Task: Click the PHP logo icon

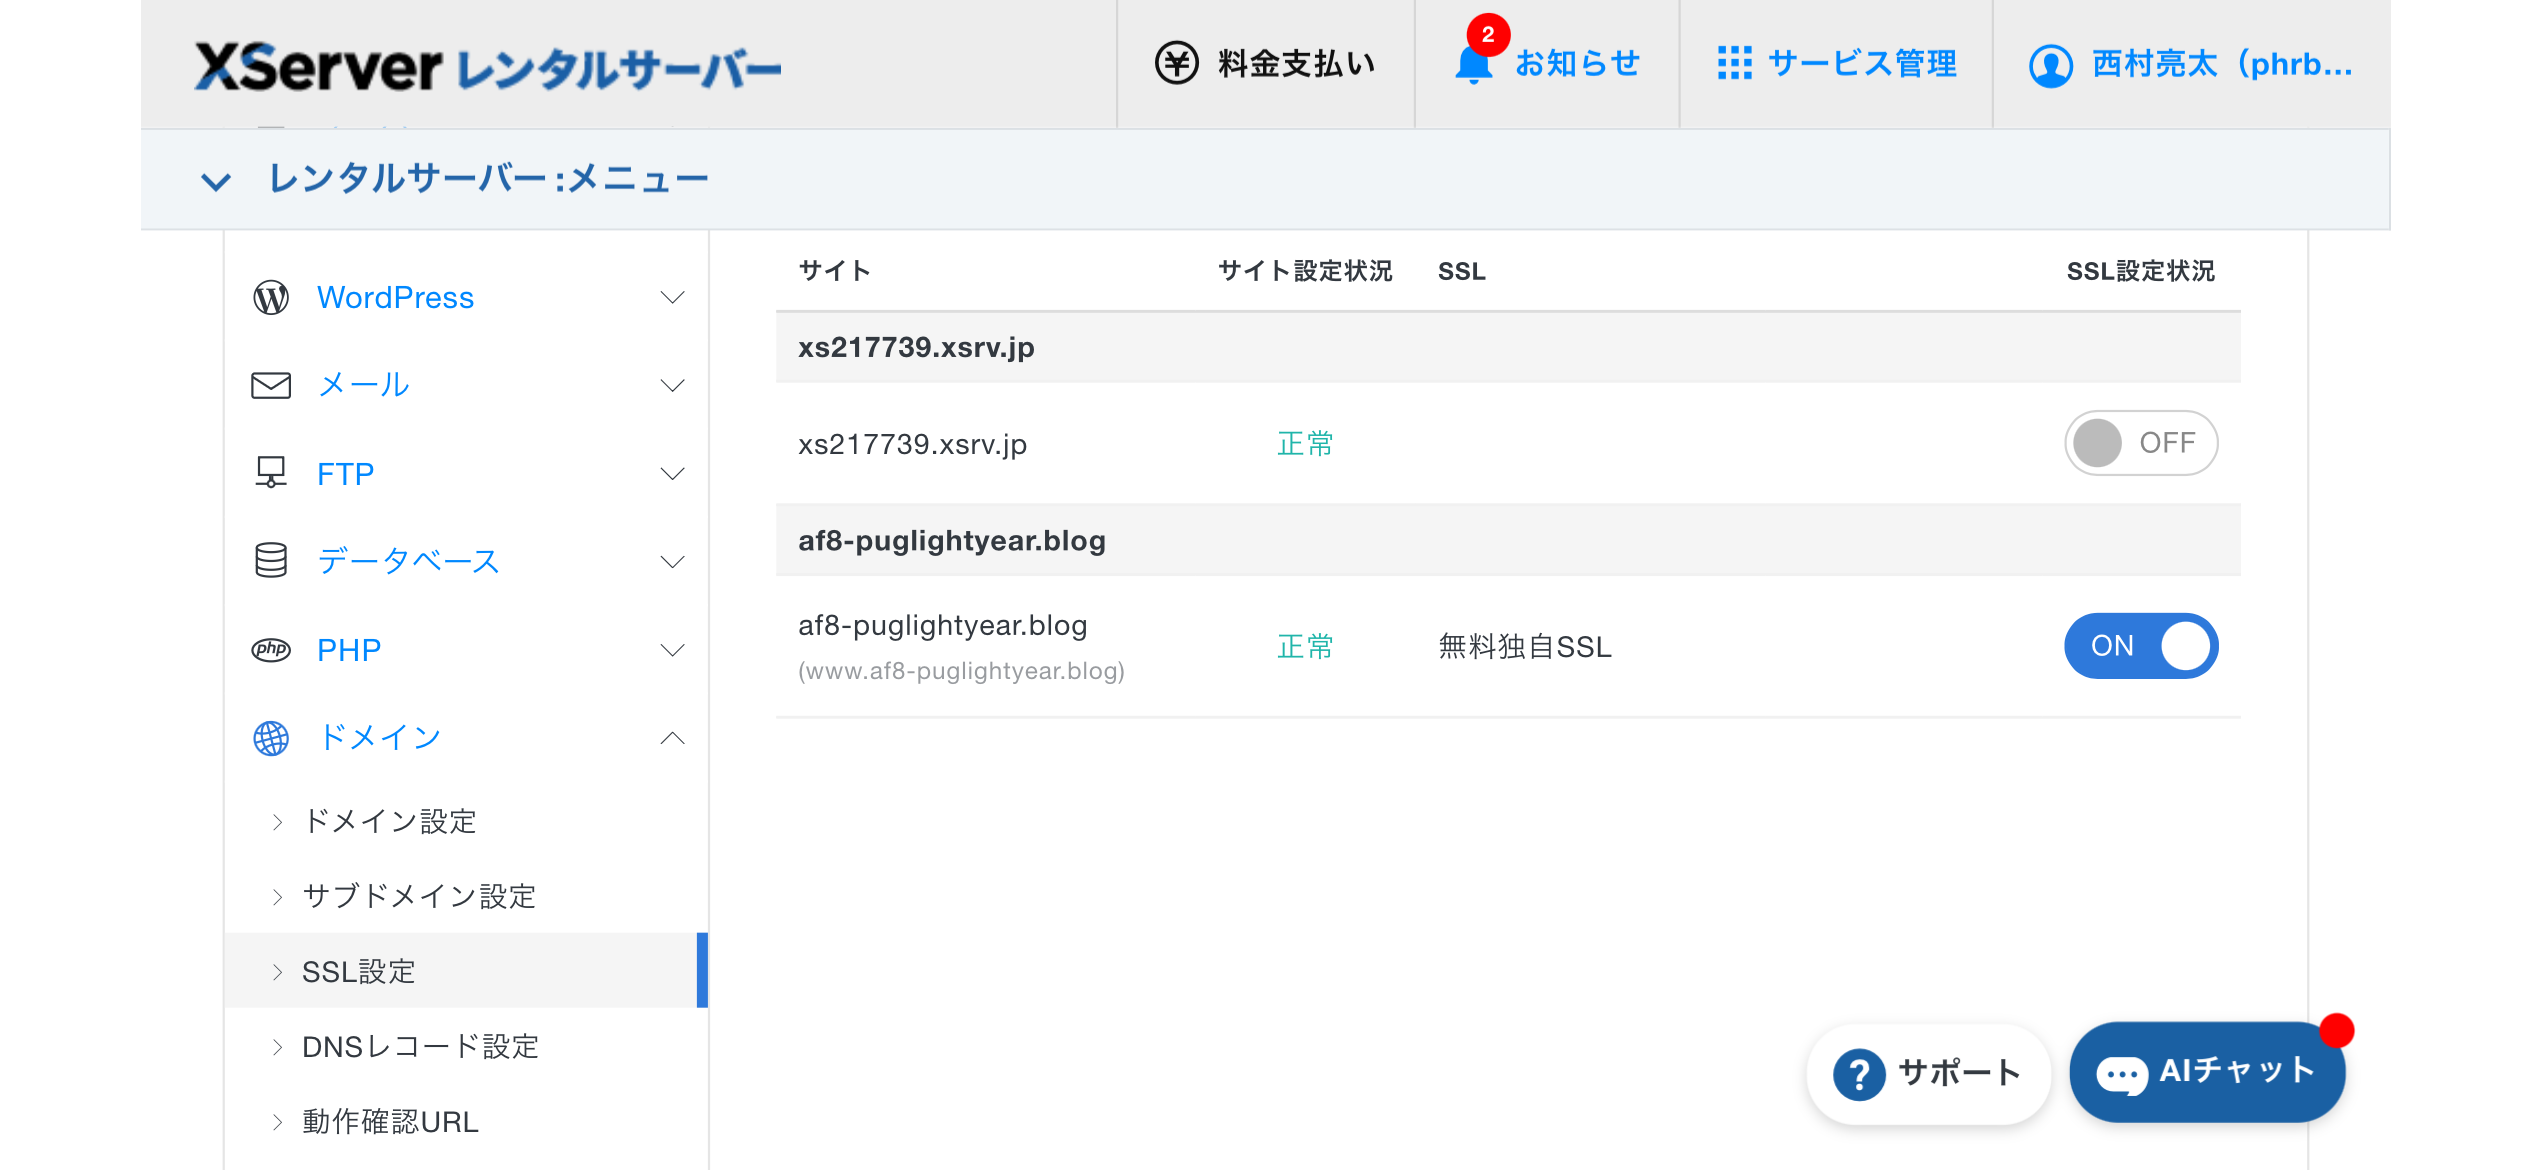Action: click(271, 649)
